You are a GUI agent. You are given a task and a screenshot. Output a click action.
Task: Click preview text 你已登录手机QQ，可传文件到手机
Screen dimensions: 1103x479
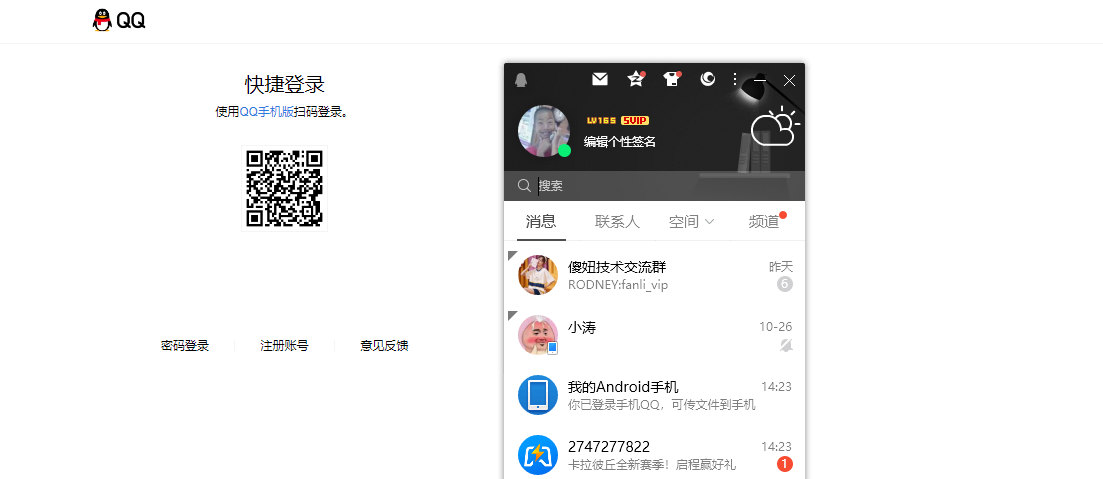661,405
